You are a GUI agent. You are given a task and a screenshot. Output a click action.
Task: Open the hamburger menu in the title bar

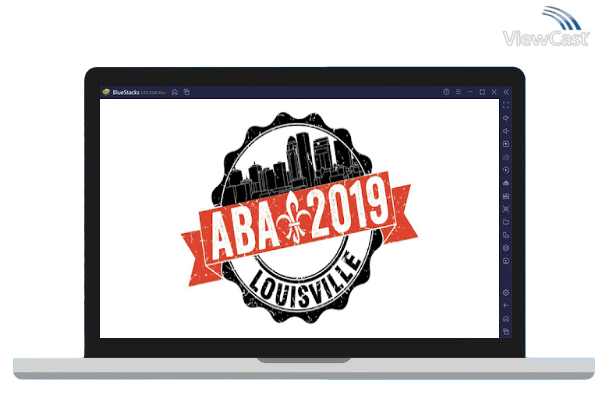tap(458, 92)
